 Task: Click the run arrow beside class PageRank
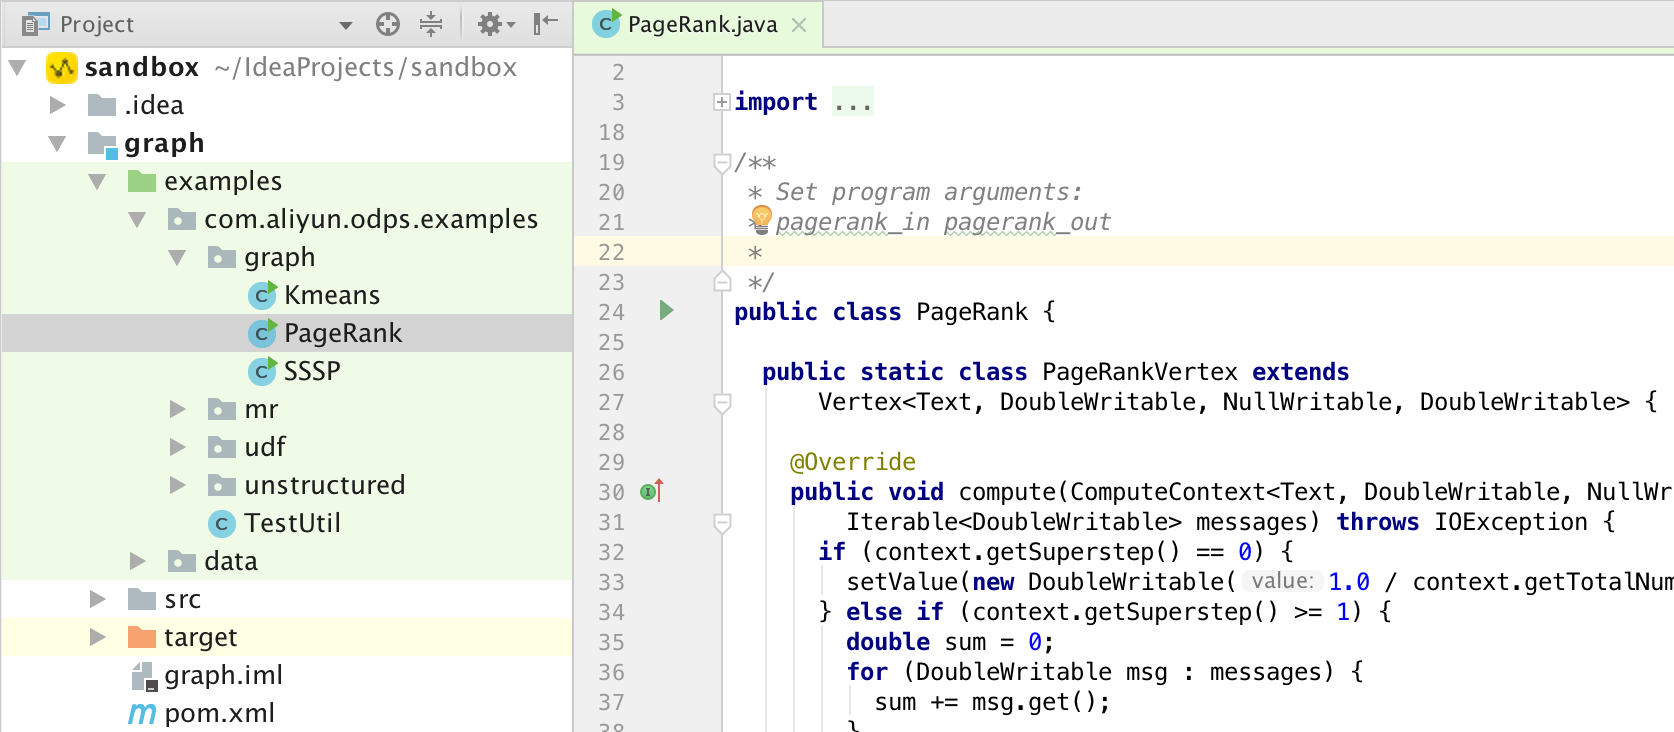tap(666, 311)
